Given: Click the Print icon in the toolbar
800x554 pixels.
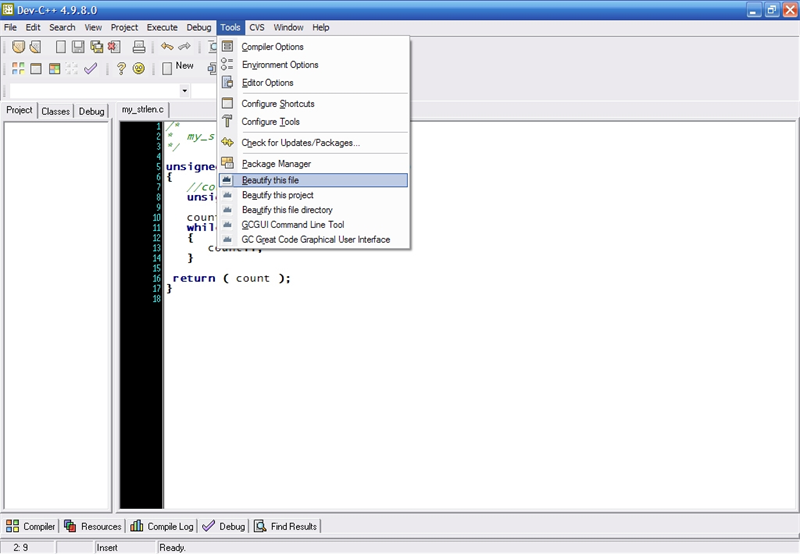Looking at the screenshot, I should click(139, 47).
